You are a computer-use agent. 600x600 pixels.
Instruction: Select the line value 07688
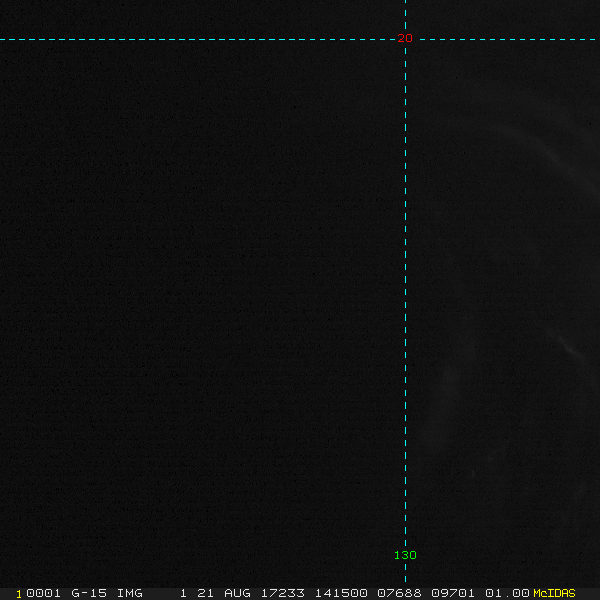click(399, 593)
